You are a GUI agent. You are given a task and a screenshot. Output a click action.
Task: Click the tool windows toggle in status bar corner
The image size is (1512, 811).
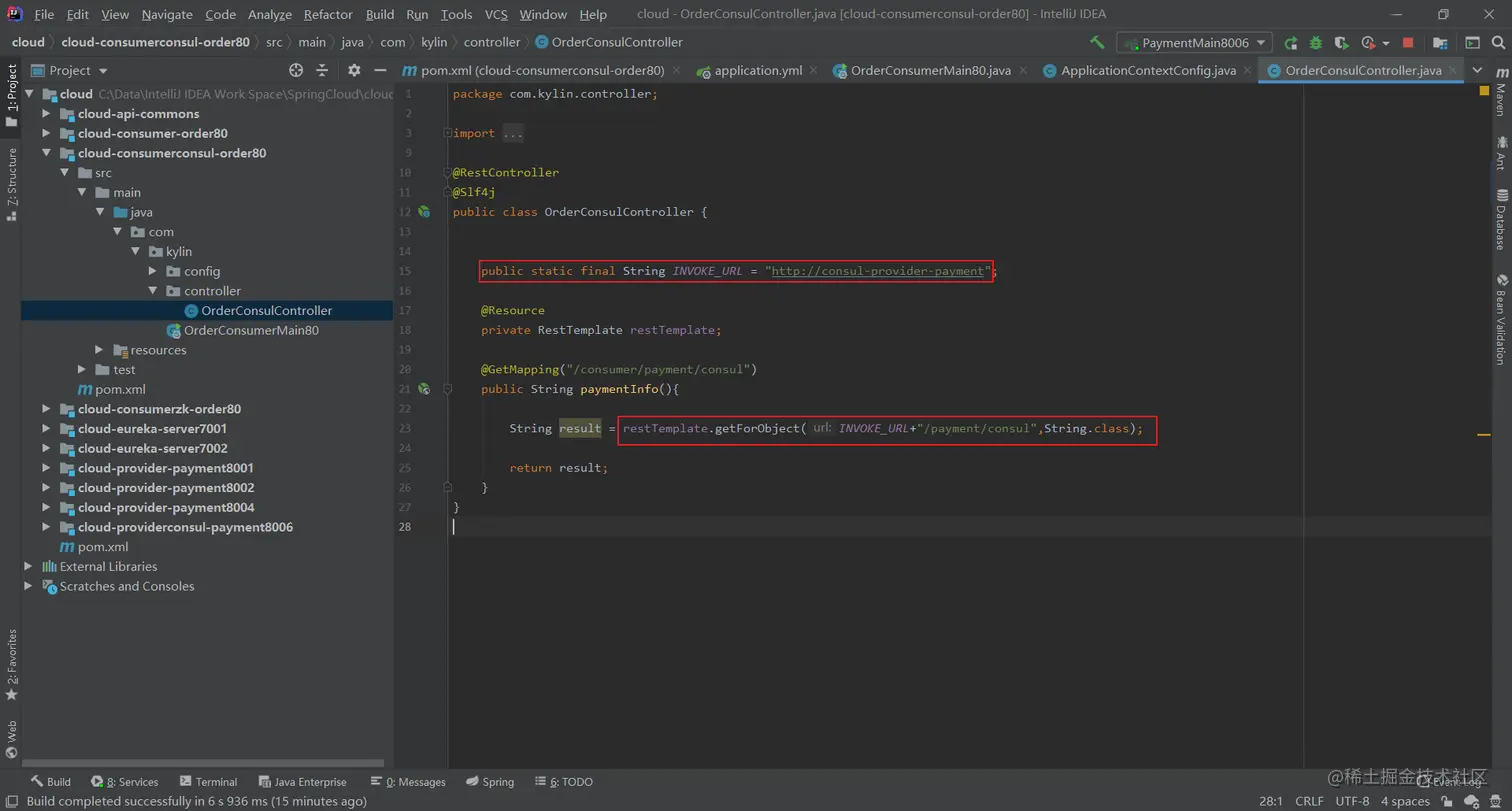pyautogui.click(x=10, y=801)
